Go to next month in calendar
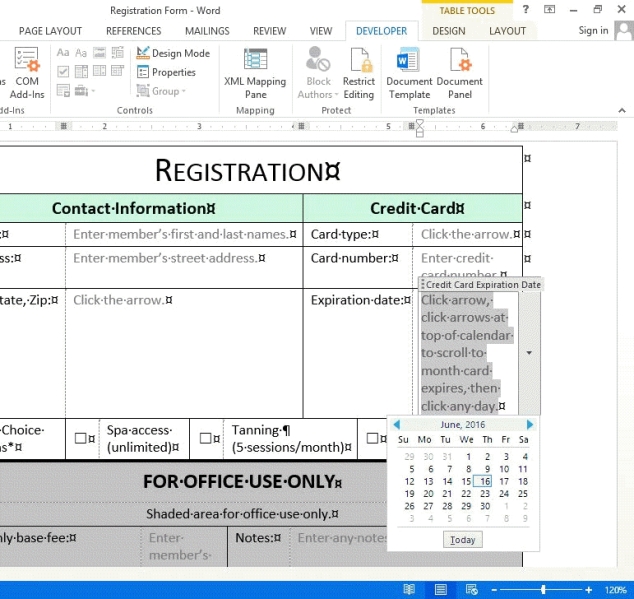The width and height of the screenshot is (634, 599). pos(530,424)
